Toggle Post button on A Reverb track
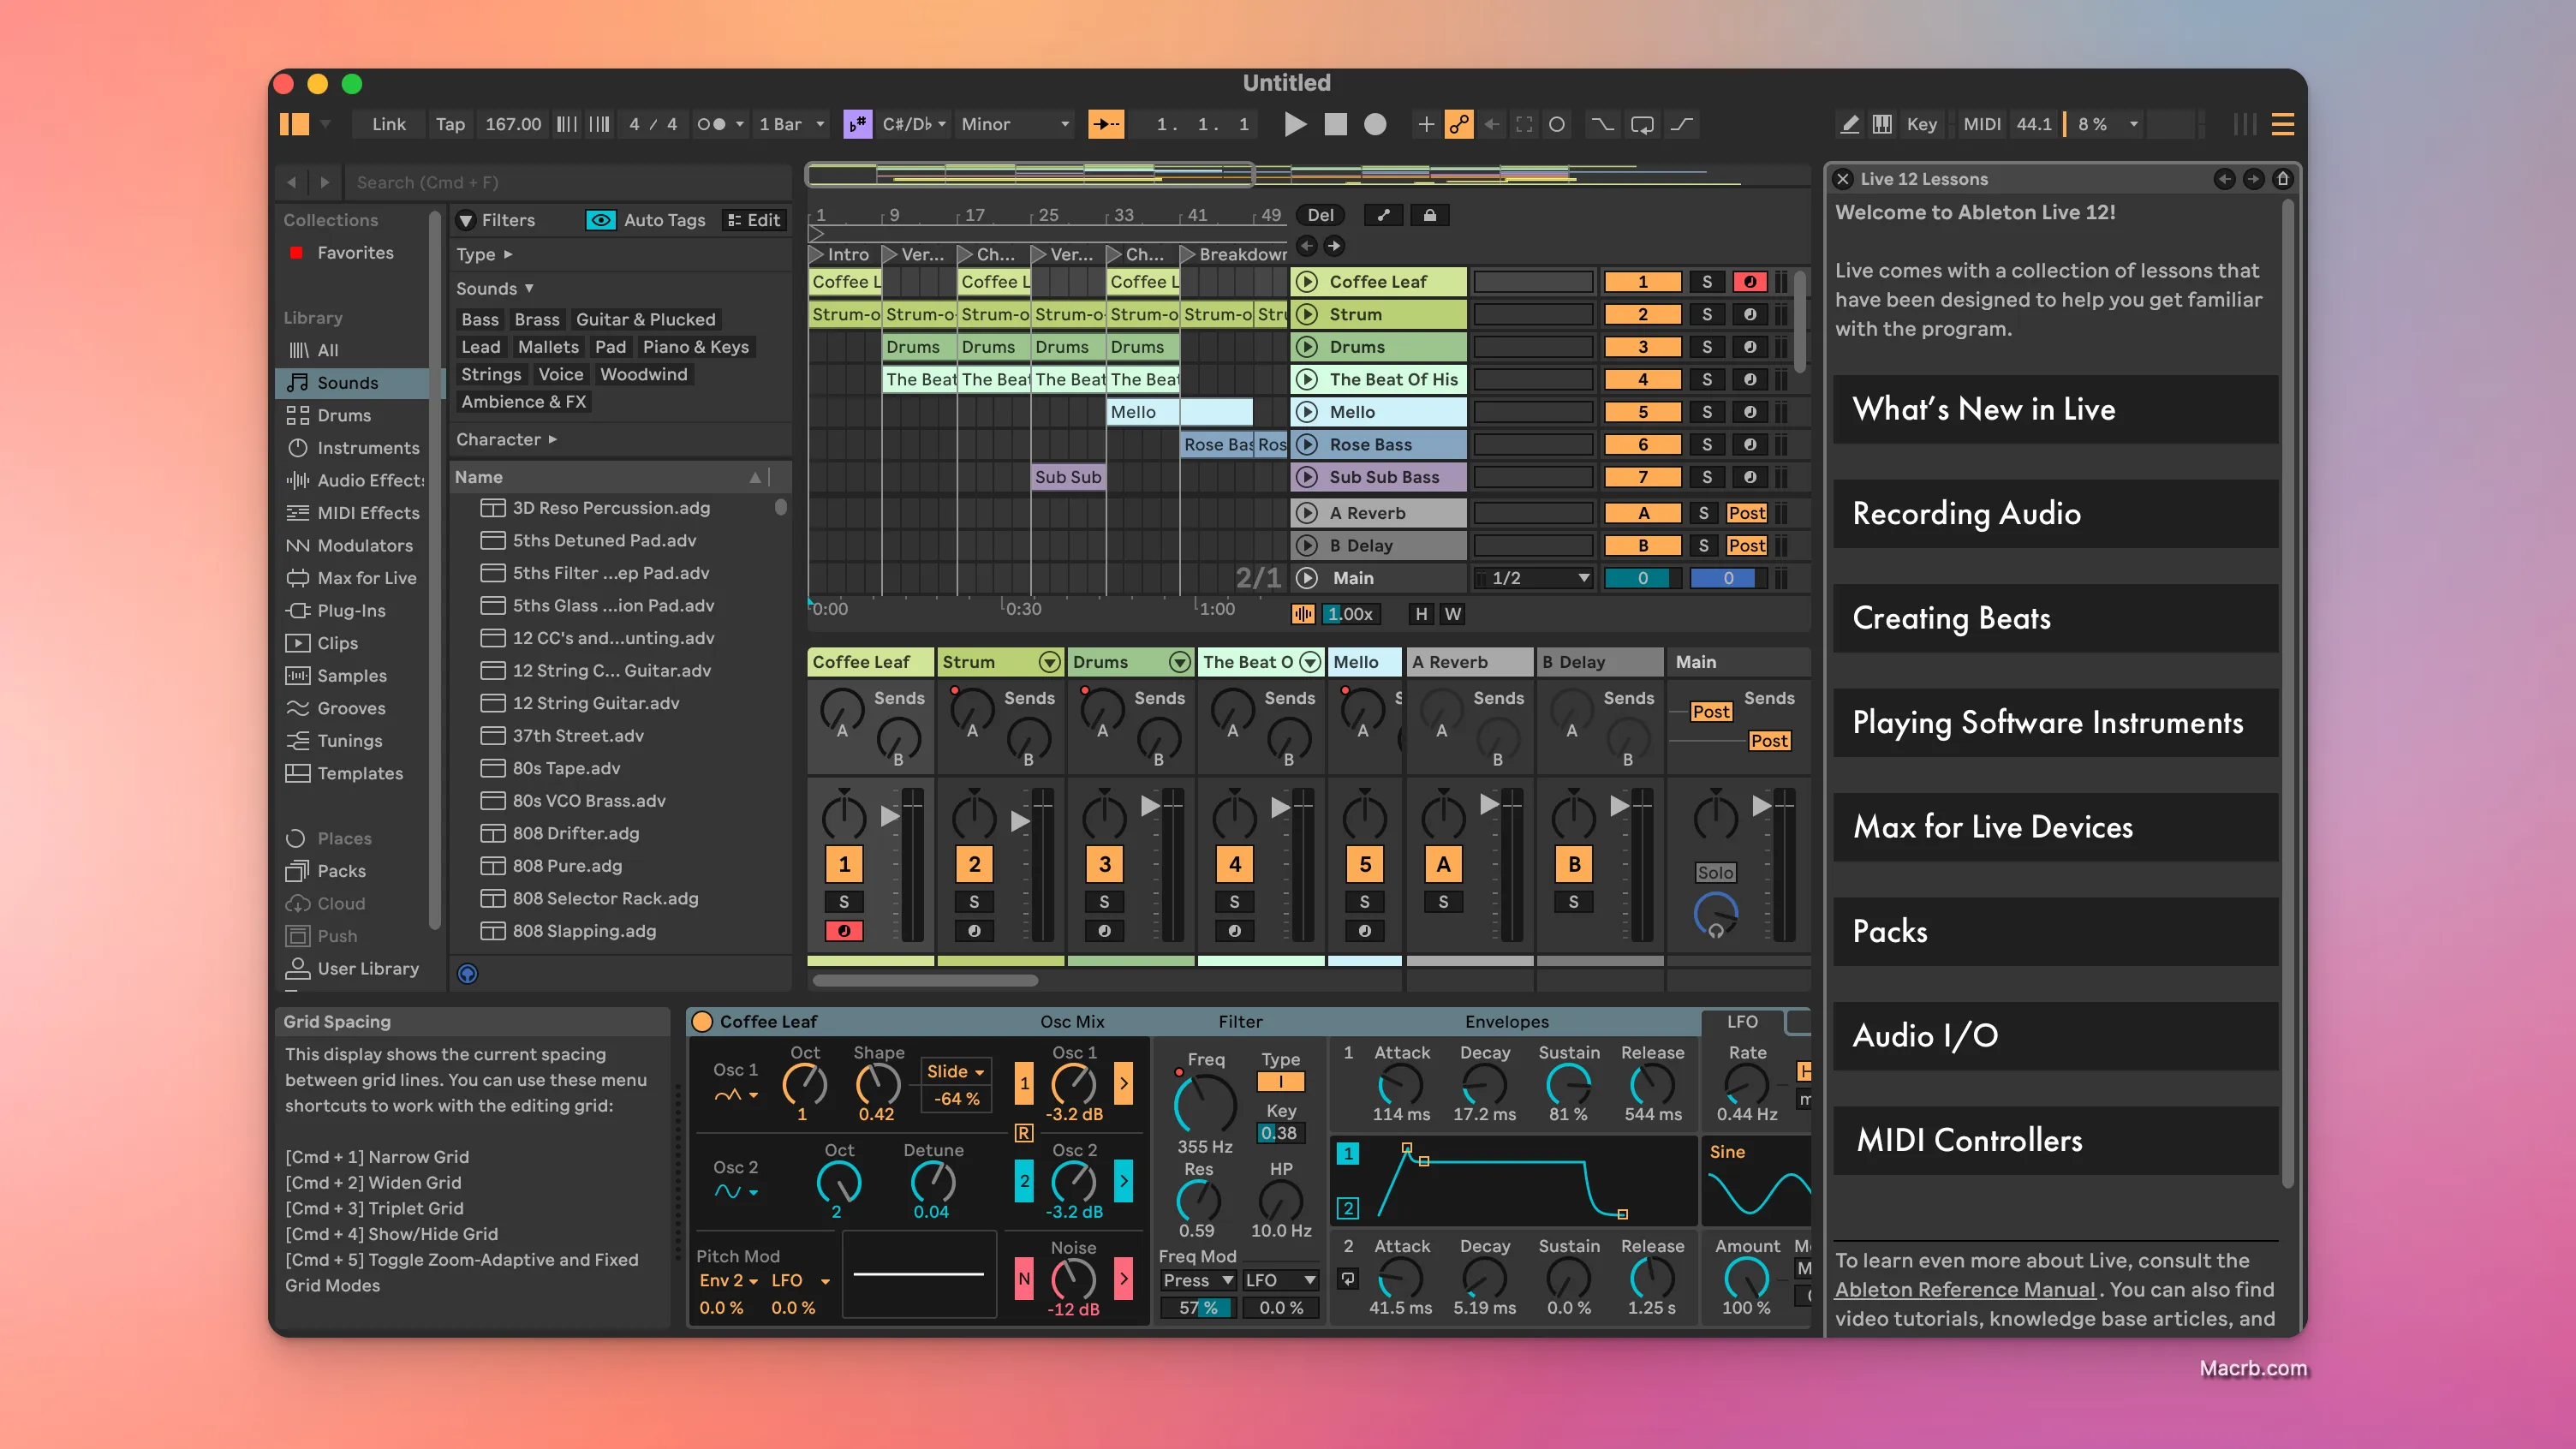Screen dimensions: 2576x1449 (x=1746, y=513)
